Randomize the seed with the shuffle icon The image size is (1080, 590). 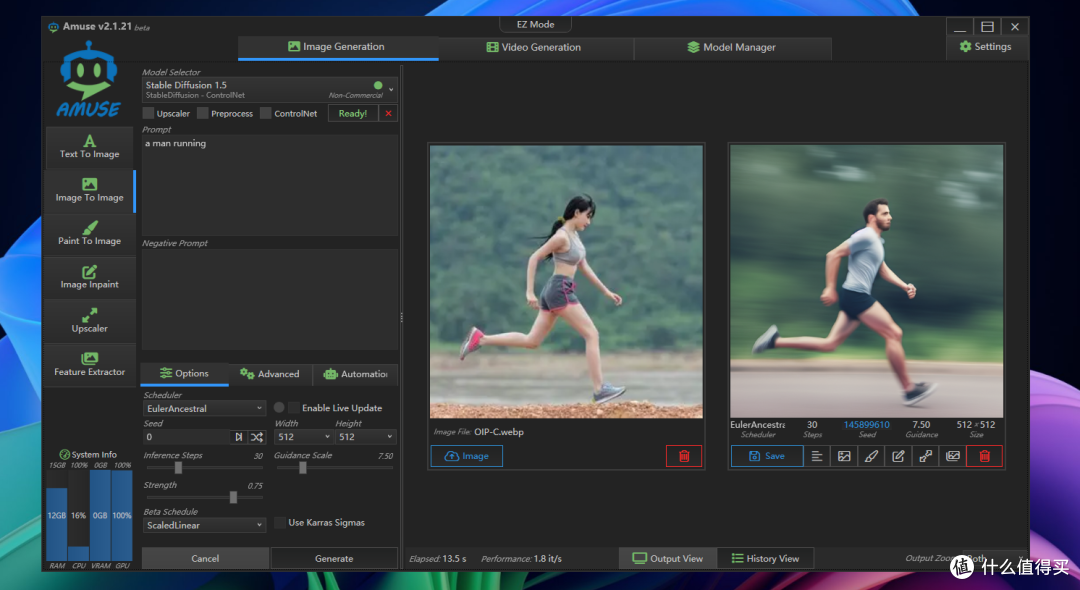(x=257, y=436)
